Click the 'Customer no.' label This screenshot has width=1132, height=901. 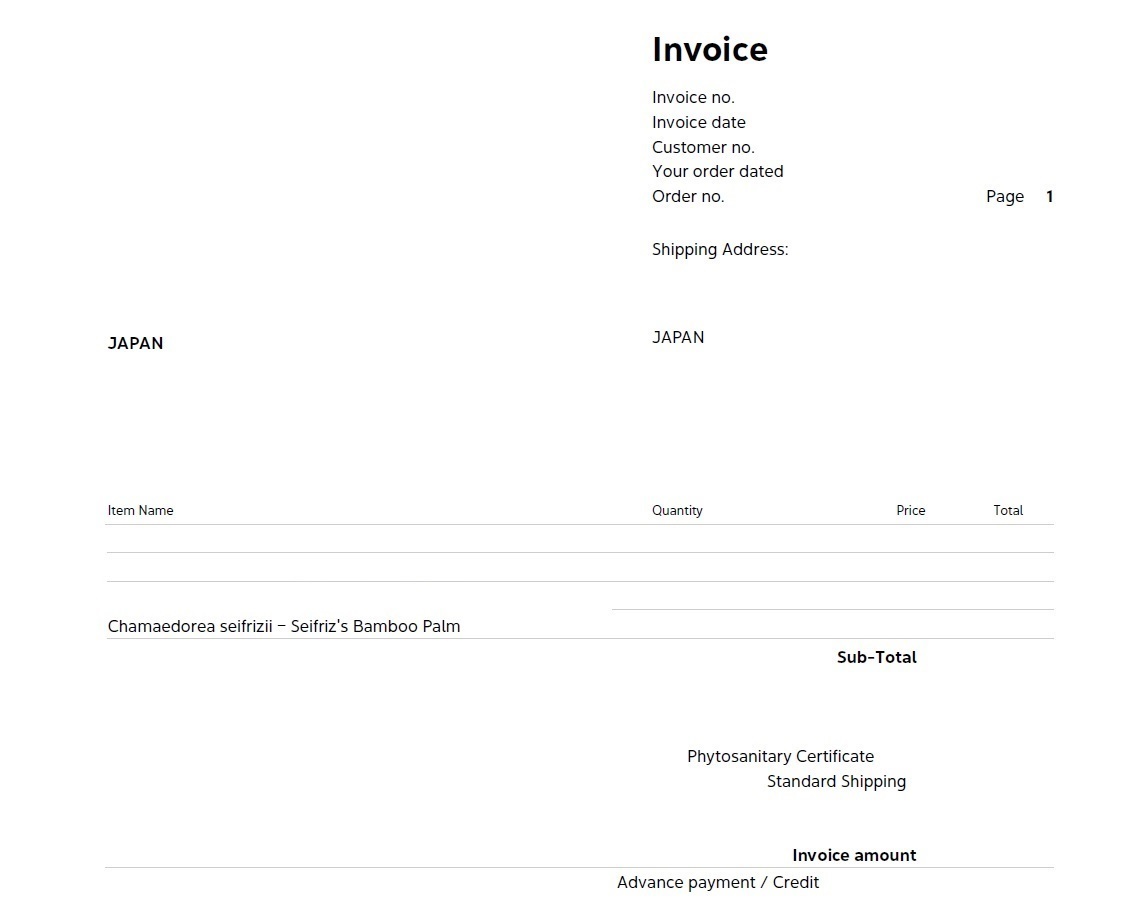tap(703, 147)
